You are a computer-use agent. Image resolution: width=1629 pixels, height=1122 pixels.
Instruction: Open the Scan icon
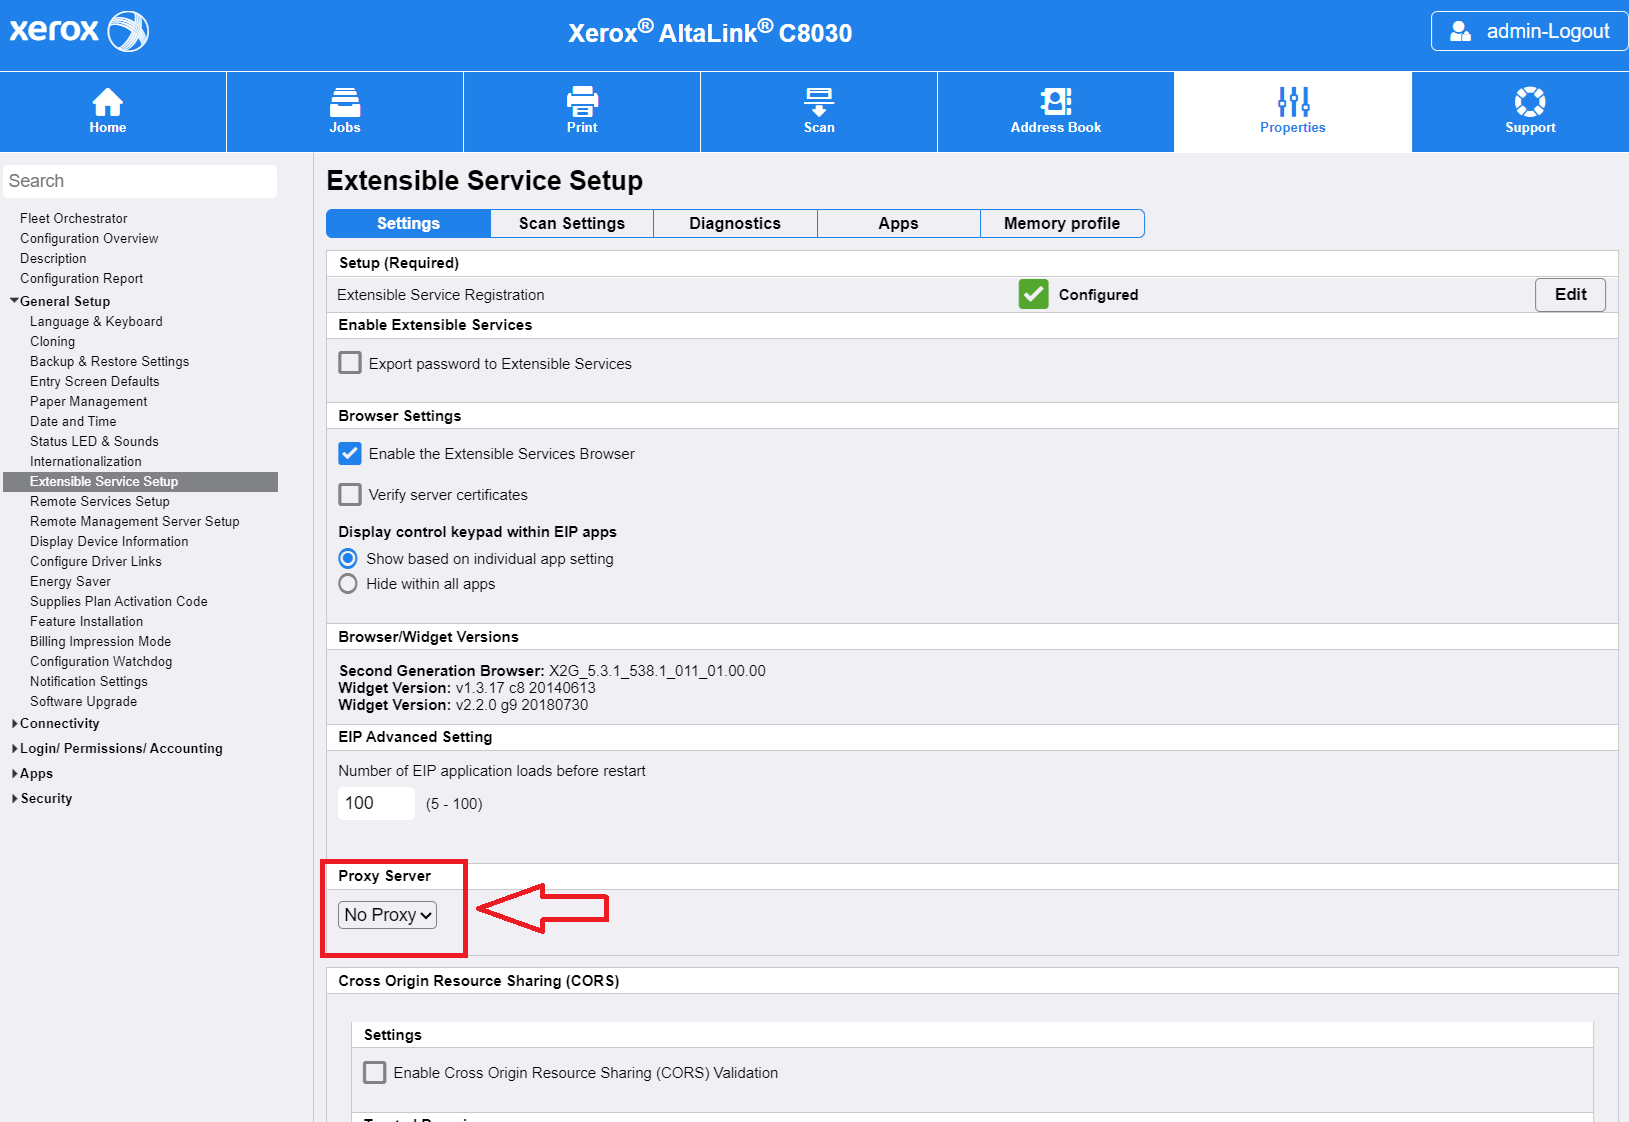point(819,102)
